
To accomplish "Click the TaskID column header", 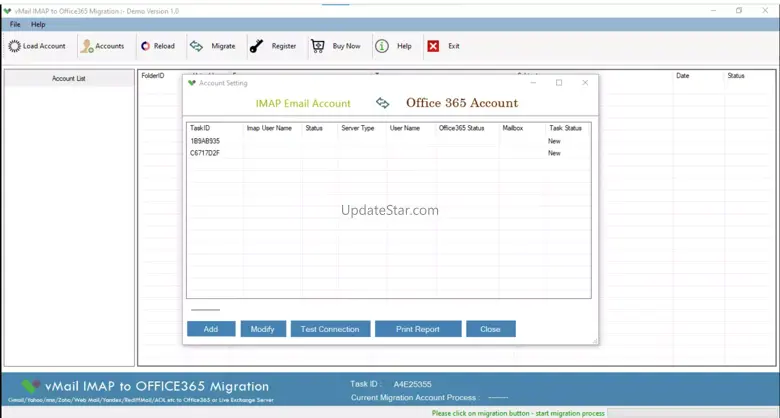I will pyautogui.click(x=200, y=128).
